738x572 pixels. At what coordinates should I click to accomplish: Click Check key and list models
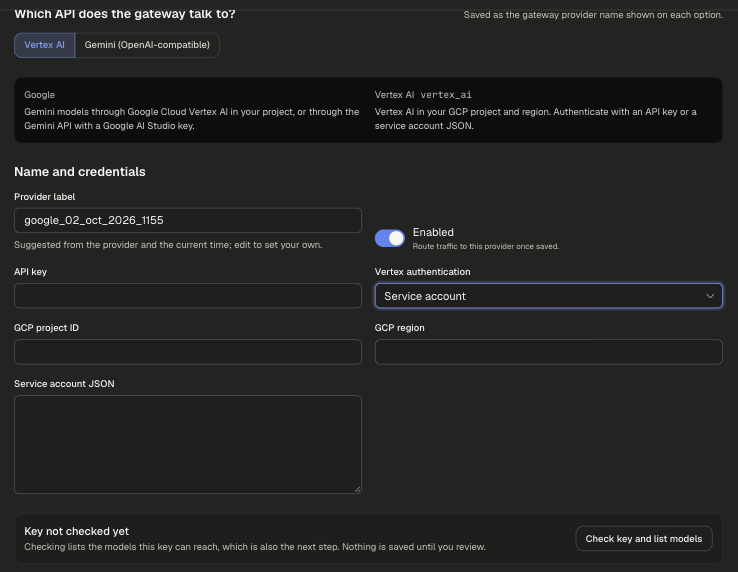tap(643, 539)
